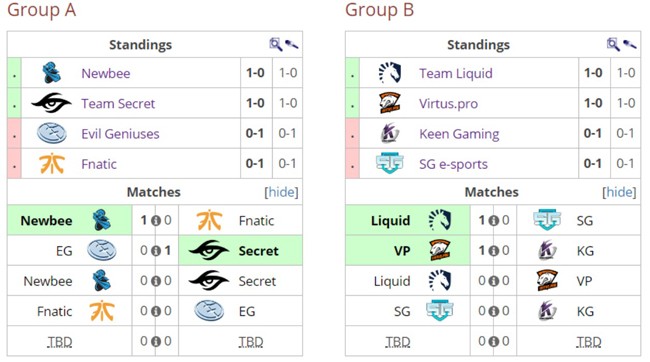Open the Fnatic link in standings
The image size is (650, 362).
(x=99, y=164)
